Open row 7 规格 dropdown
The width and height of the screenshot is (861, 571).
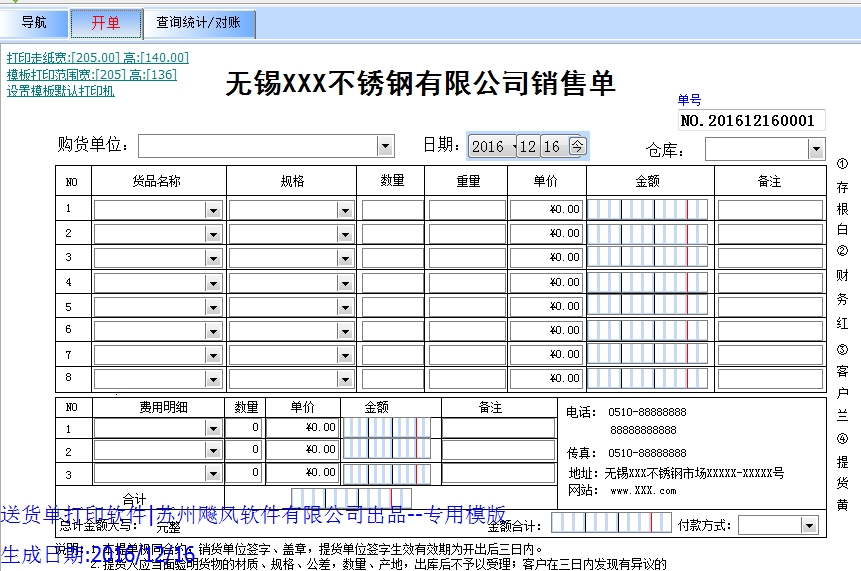tap(345, 356)
